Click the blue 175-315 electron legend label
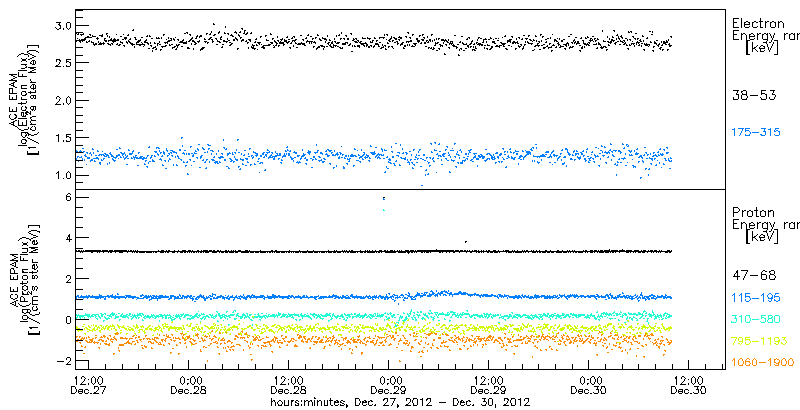The width and height of the screenshot is (800, 410). [x=756, y=133]
